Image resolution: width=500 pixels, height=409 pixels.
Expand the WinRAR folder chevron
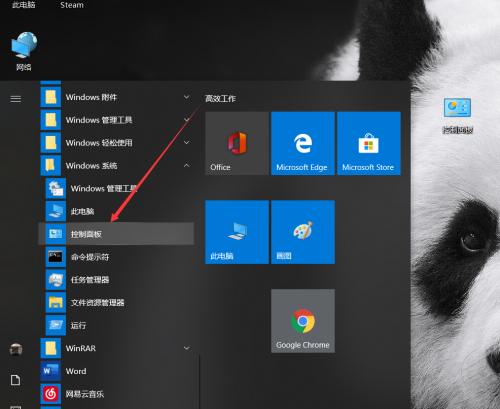click(187, 348)
